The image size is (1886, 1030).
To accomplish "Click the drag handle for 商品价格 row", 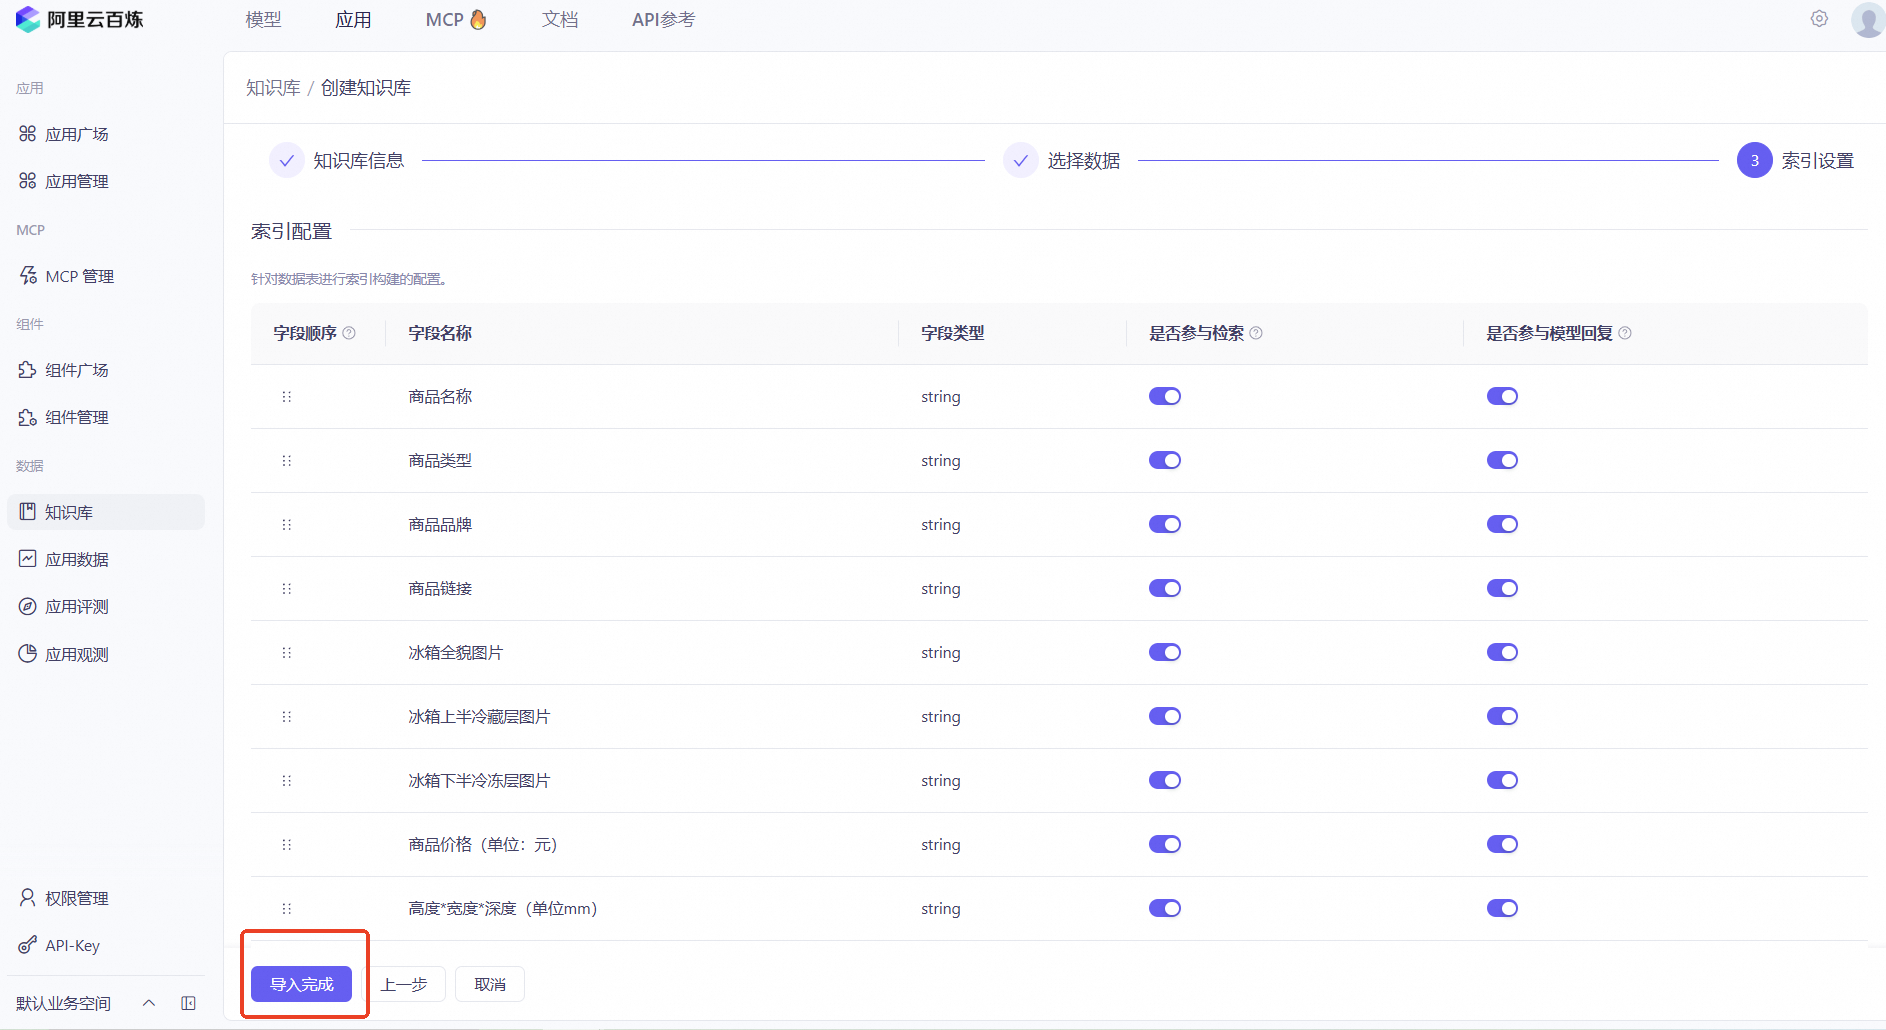I will click(x=287, y=845).
